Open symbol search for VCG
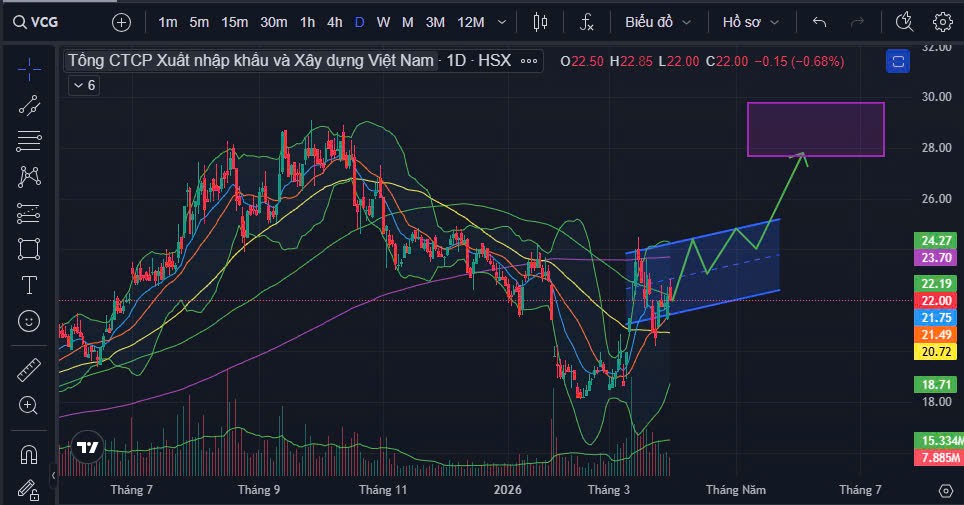This screenshot has width=964, height=505. pyautogui.click(x=36, y=22)
